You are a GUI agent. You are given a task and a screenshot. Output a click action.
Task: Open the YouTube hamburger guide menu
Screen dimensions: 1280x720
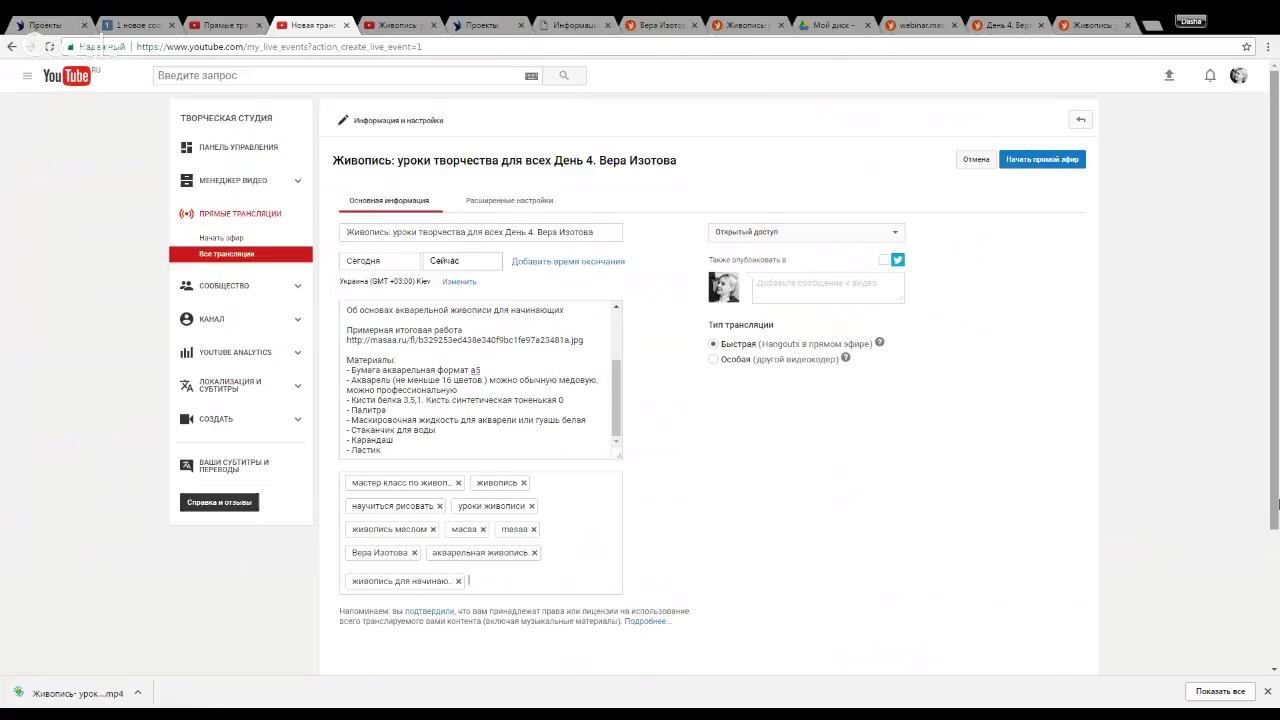(27, 76)
